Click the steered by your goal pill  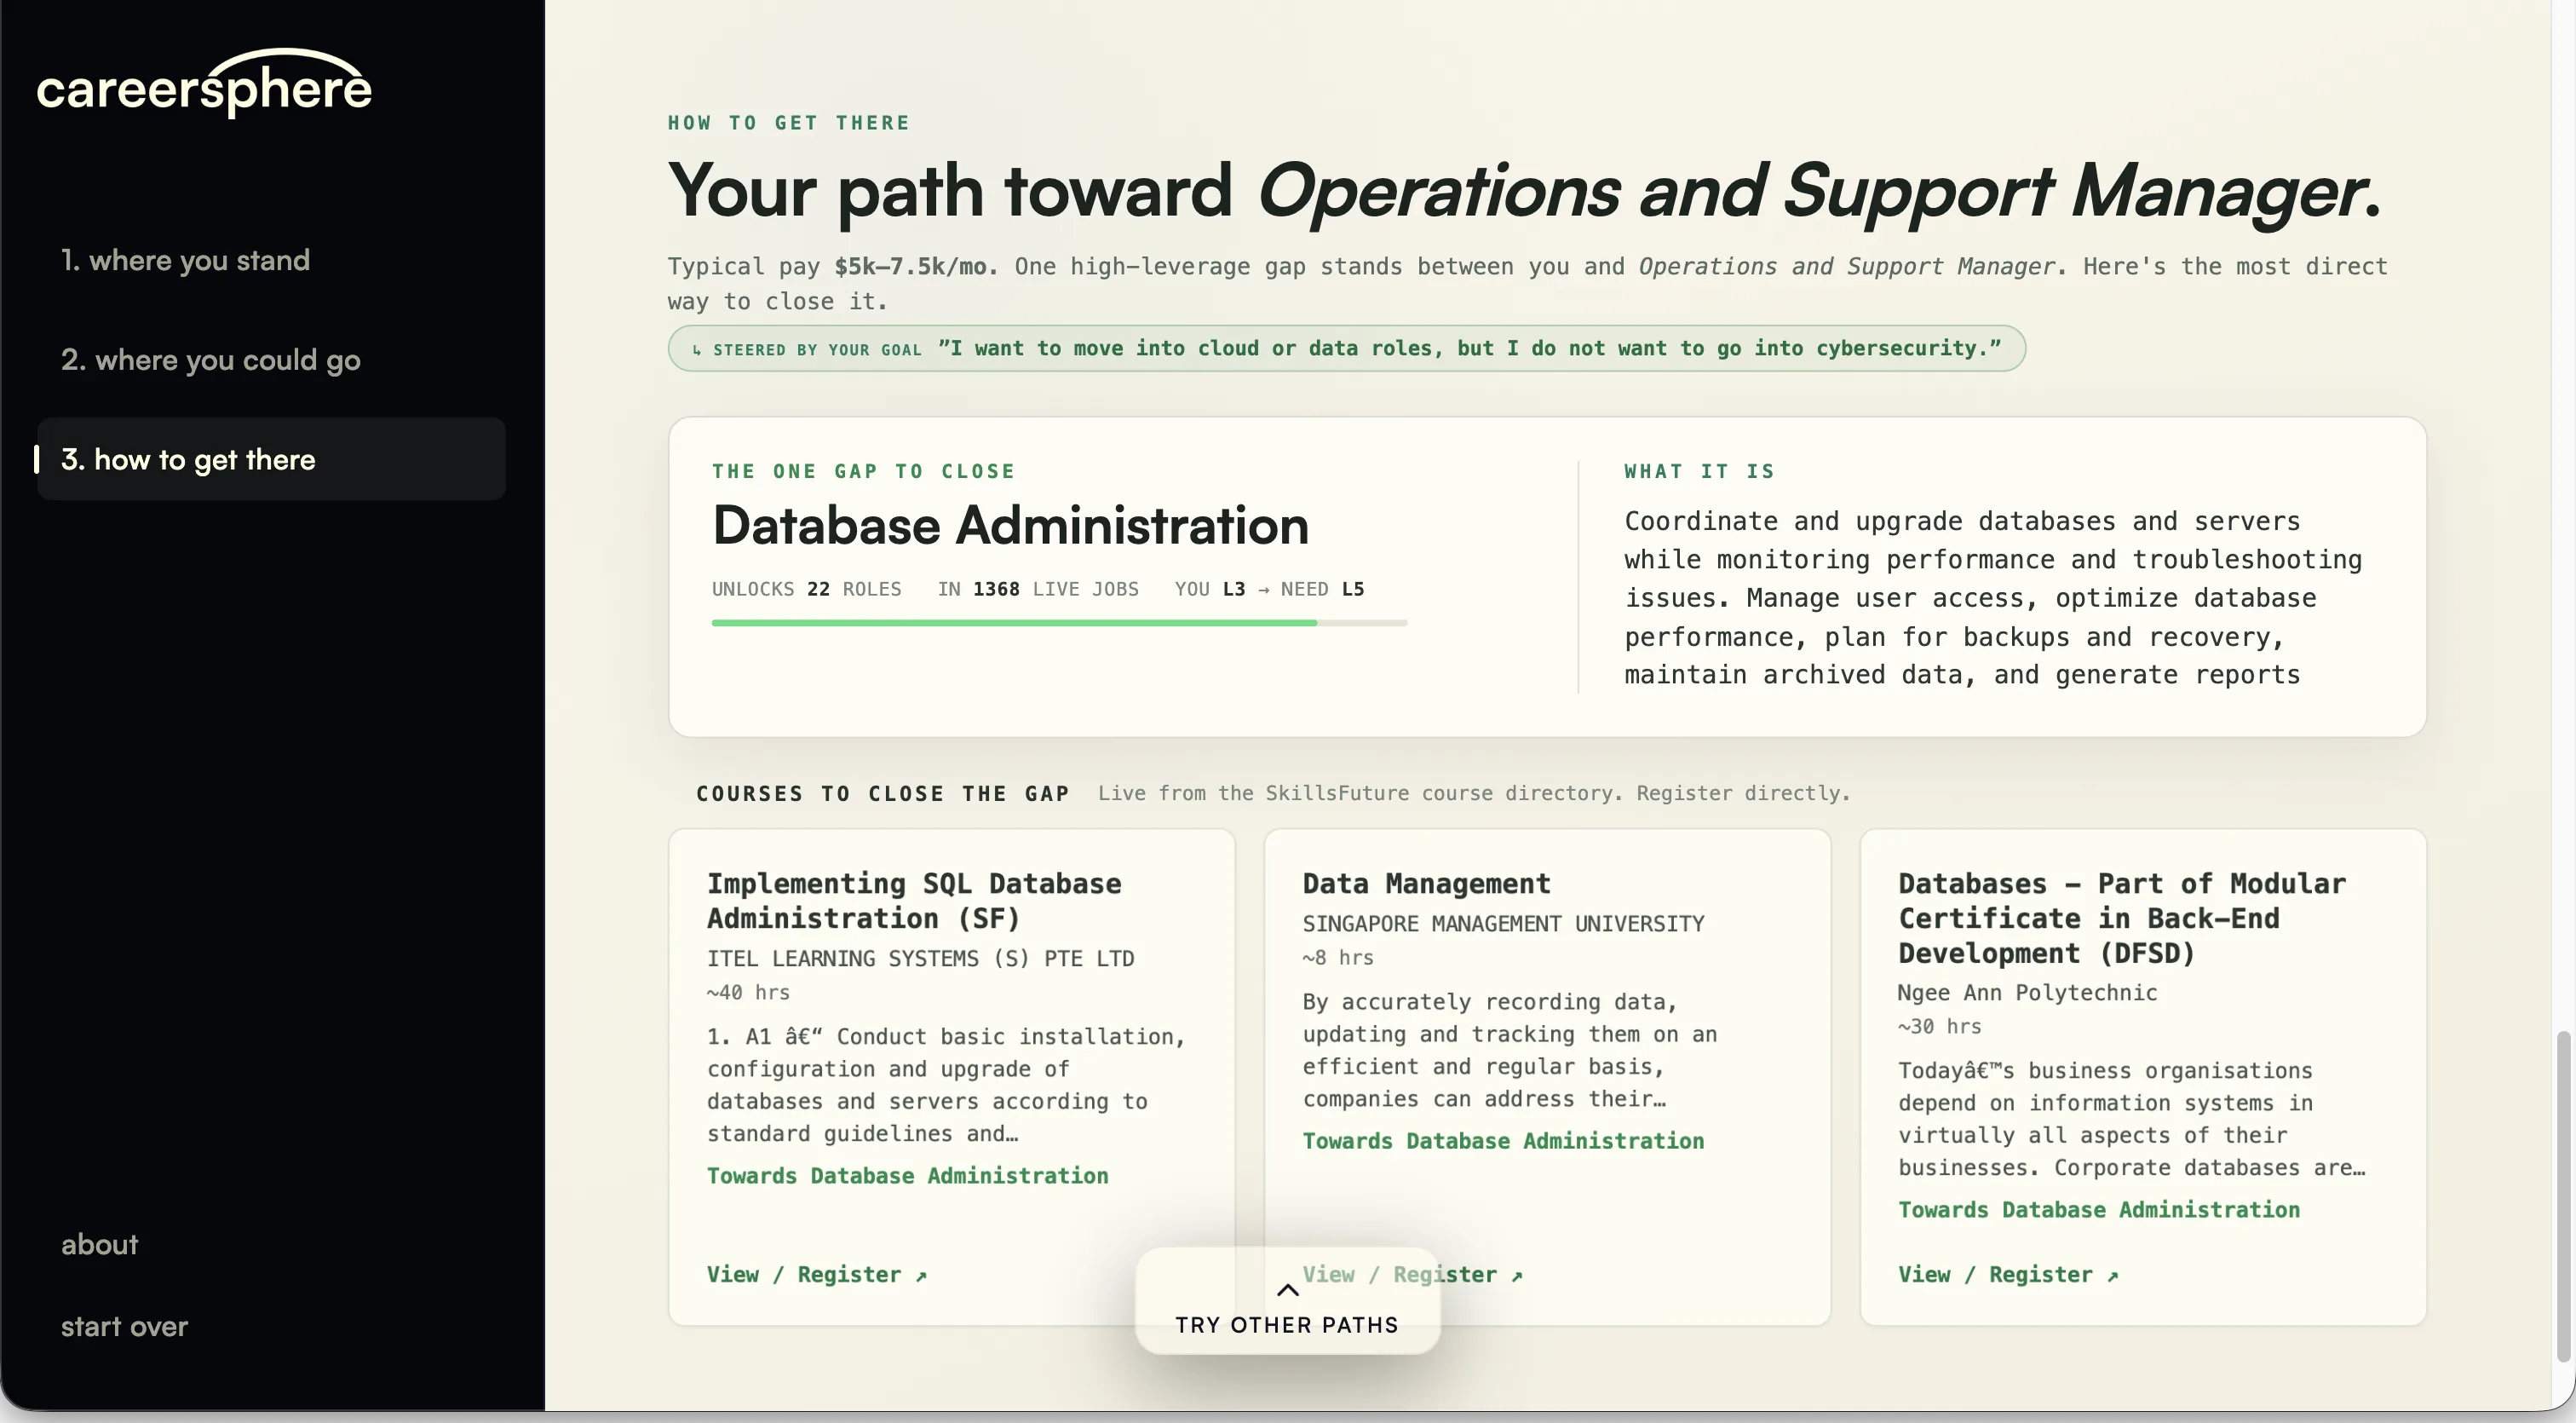tap(1346, 348)
